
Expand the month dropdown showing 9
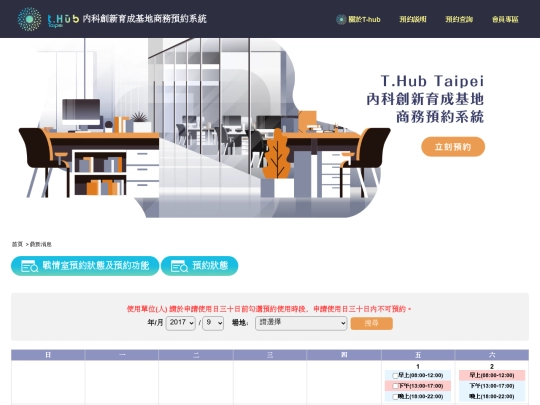click(213, 323)
